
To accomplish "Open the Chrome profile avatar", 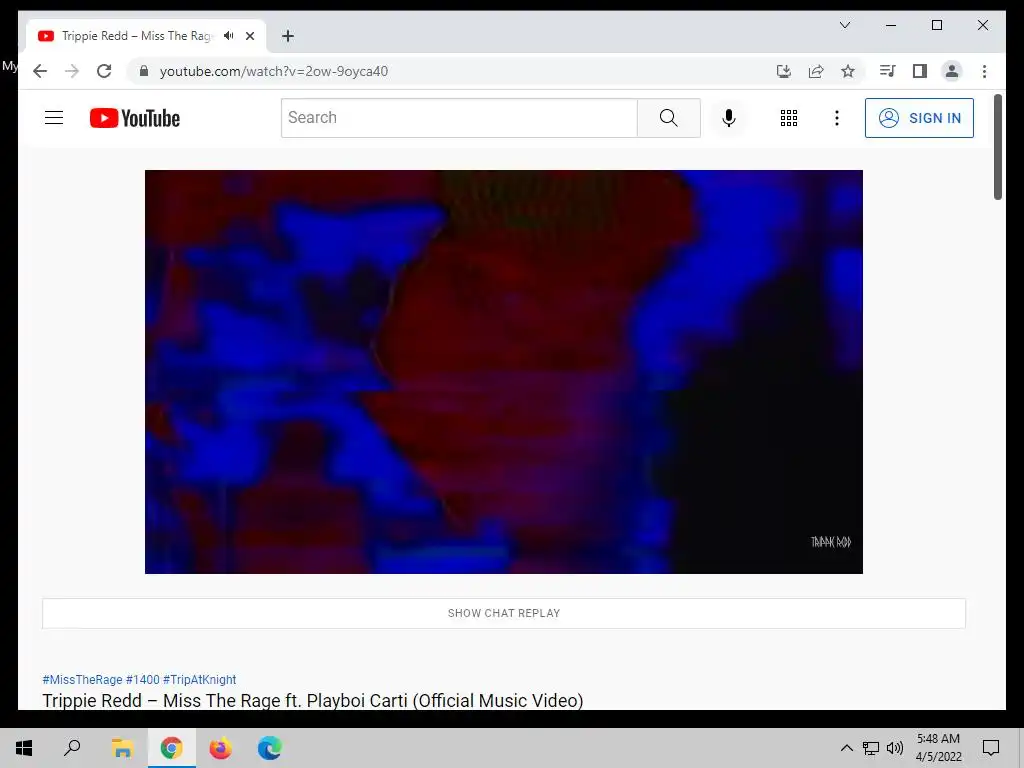I will [952, 71].
